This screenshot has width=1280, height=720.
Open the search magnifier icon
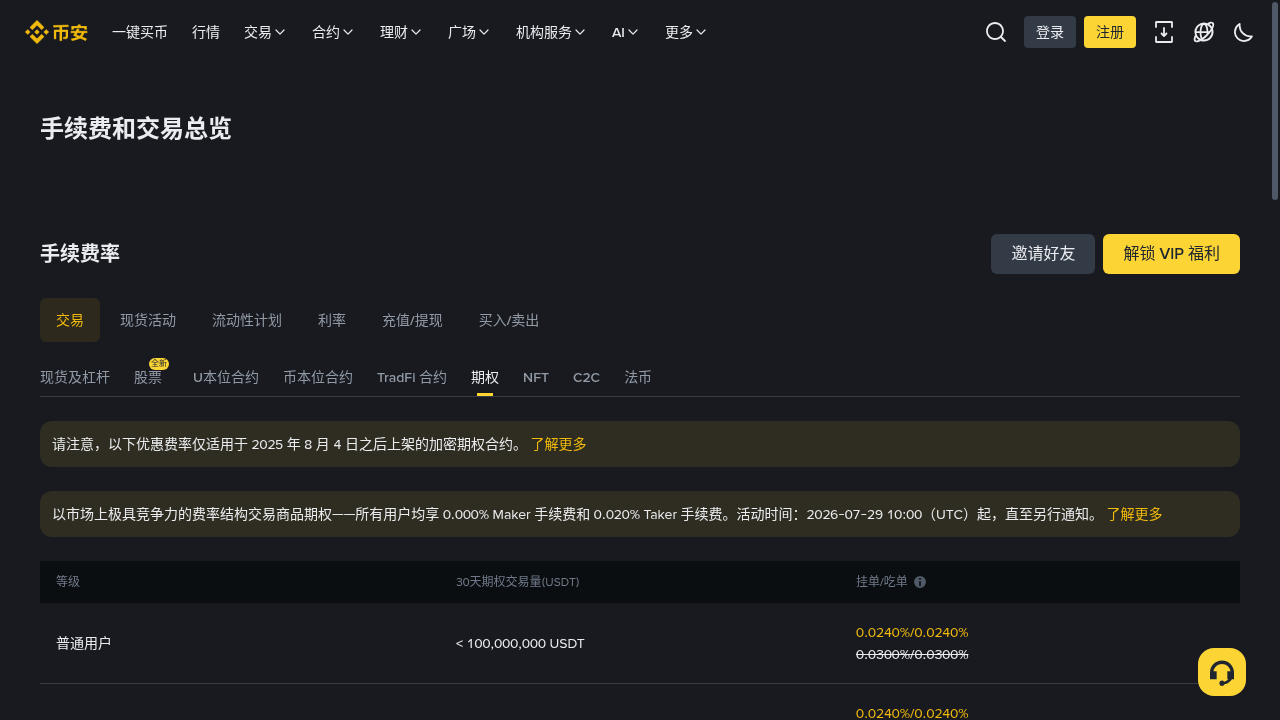996,32
